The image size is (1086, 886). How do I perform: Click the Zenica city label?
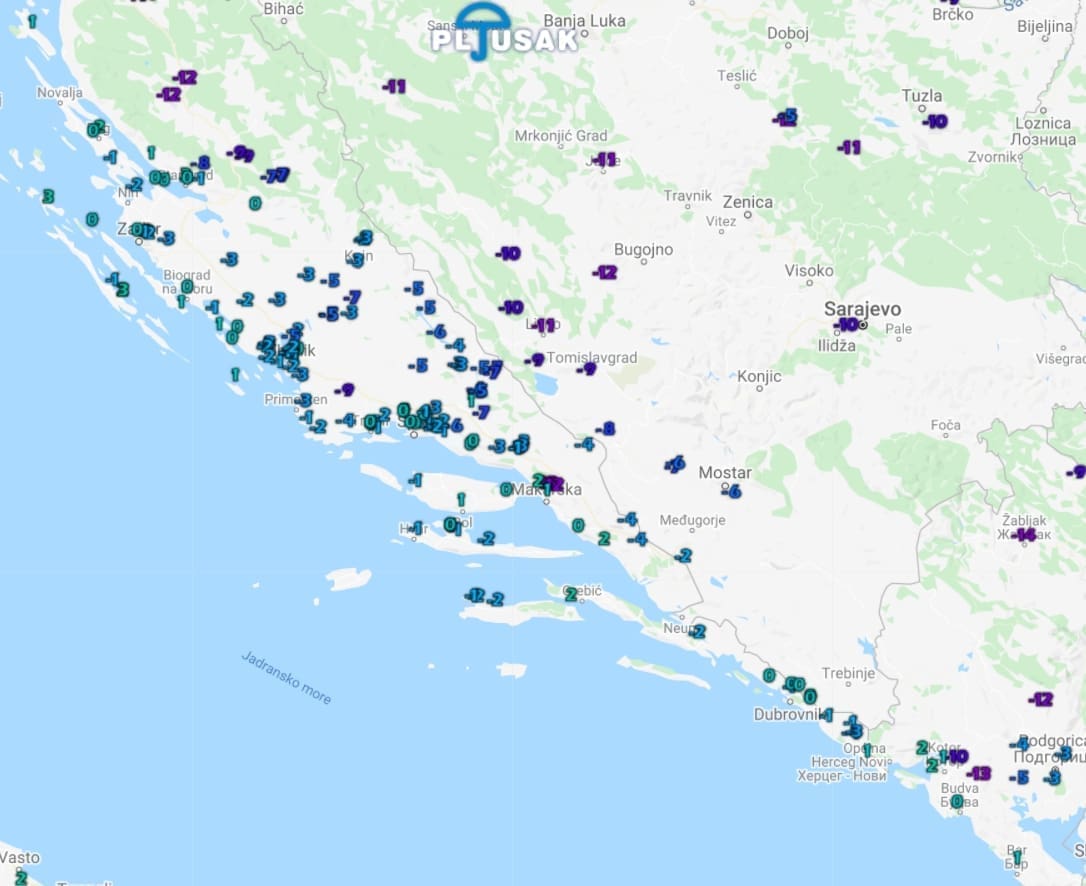(747, 202)
